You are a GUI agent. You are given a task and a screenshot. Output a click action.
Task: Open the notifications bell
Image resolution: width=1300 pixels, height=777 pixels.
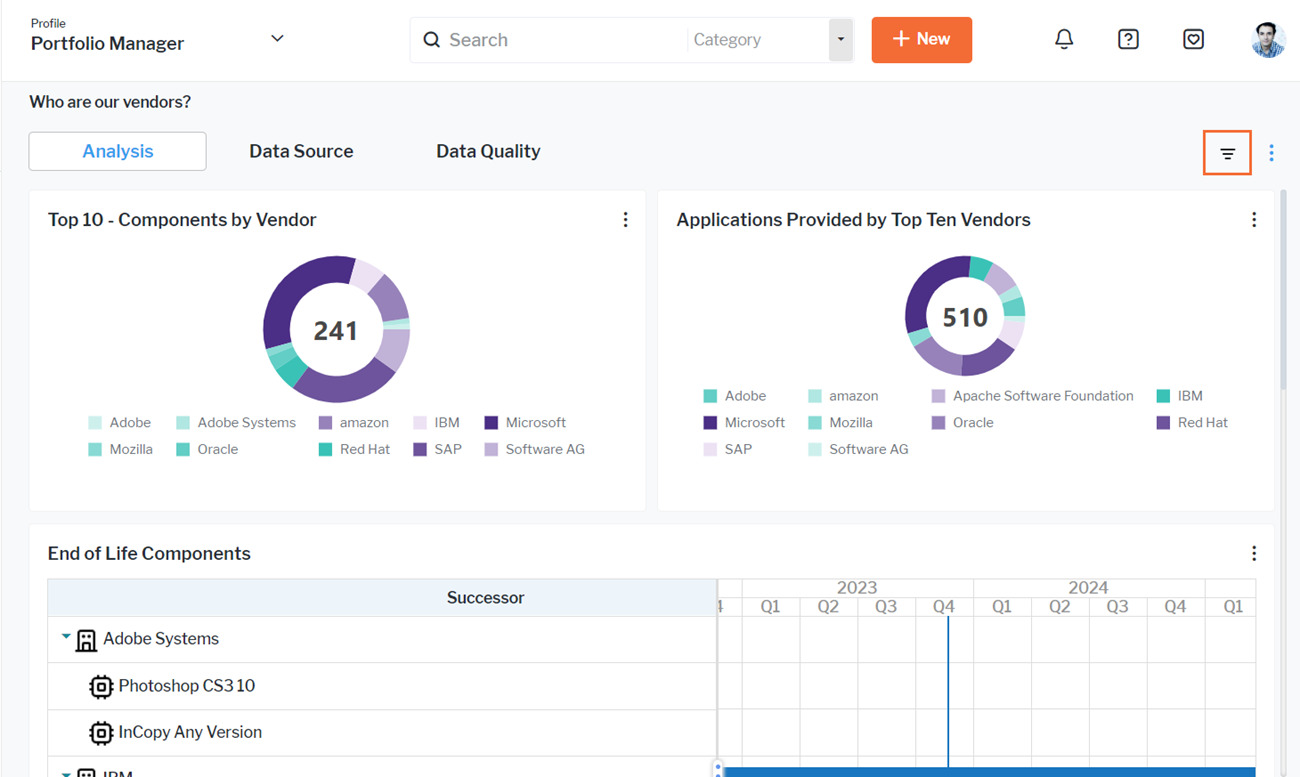coord(1064,40)
